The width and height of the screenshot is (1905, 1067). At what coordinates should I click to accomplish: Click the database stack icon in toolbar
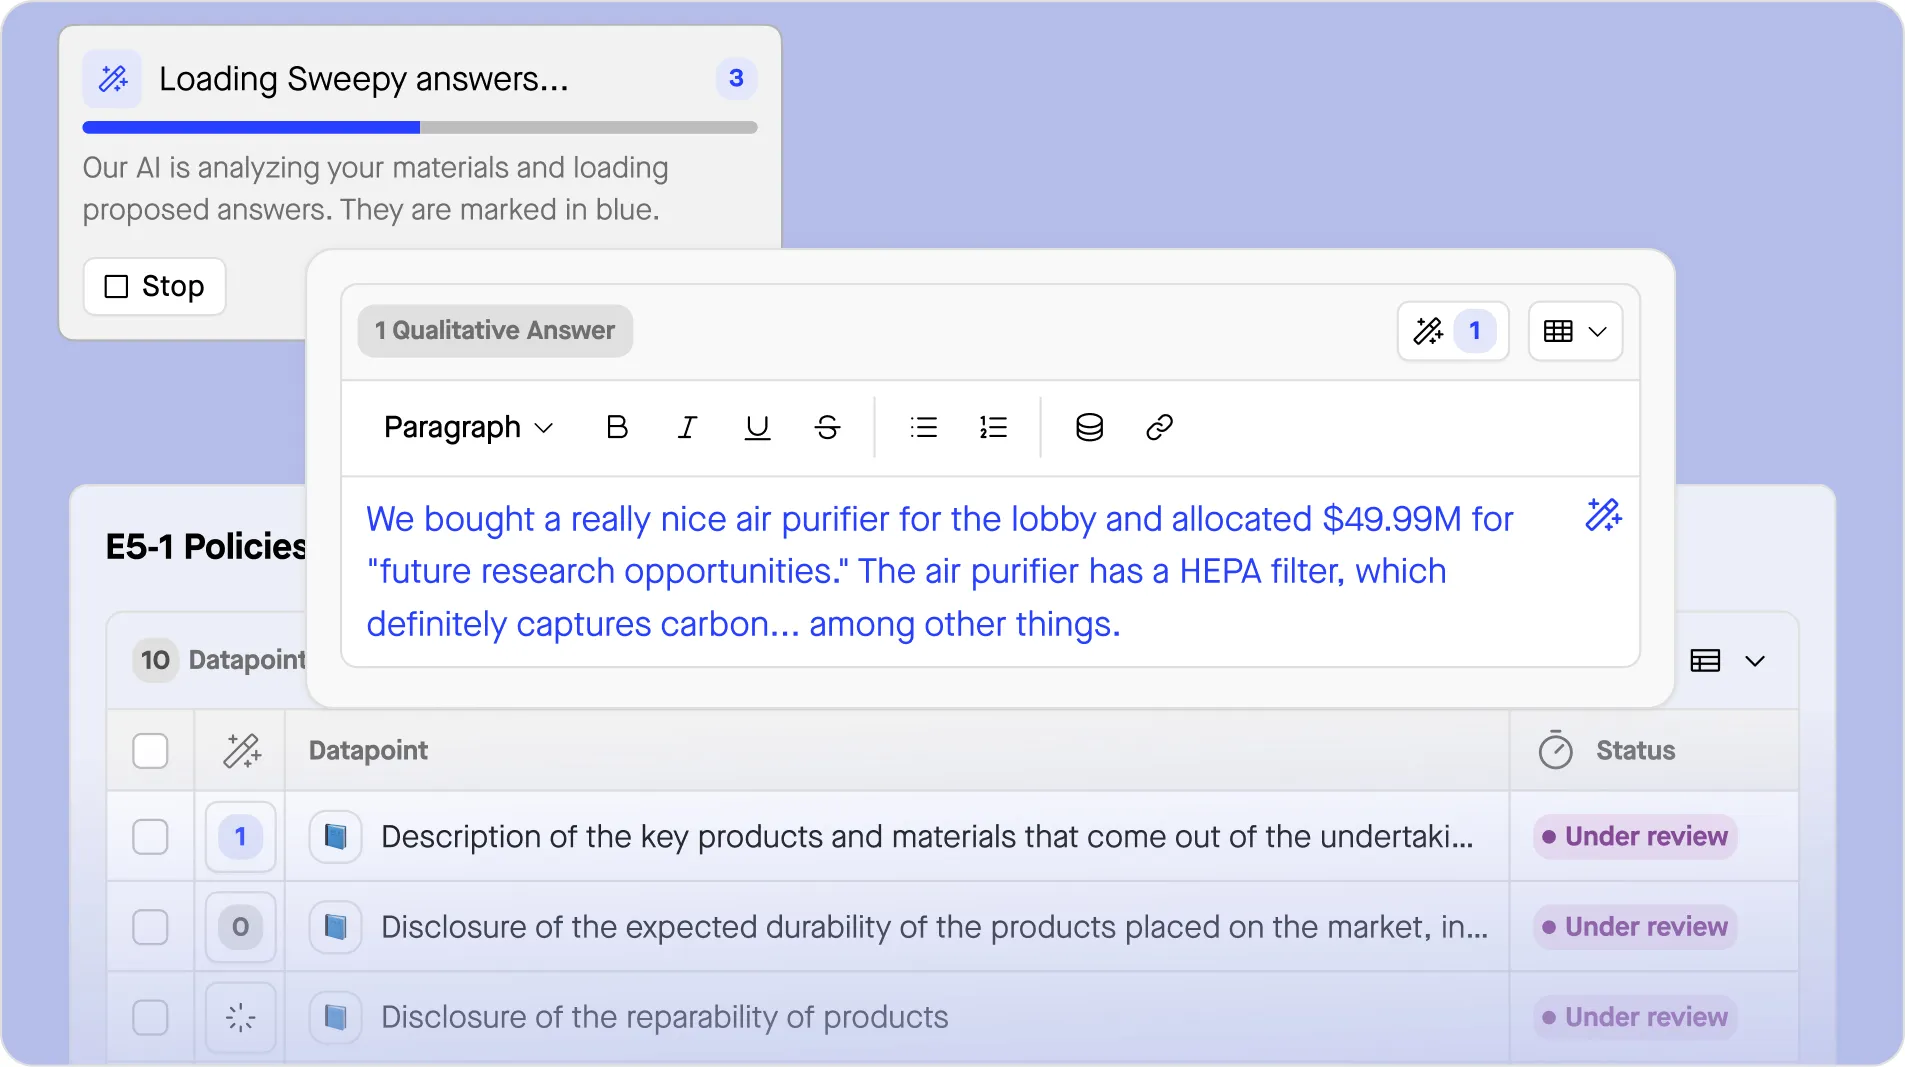[x=1089, y=428]
